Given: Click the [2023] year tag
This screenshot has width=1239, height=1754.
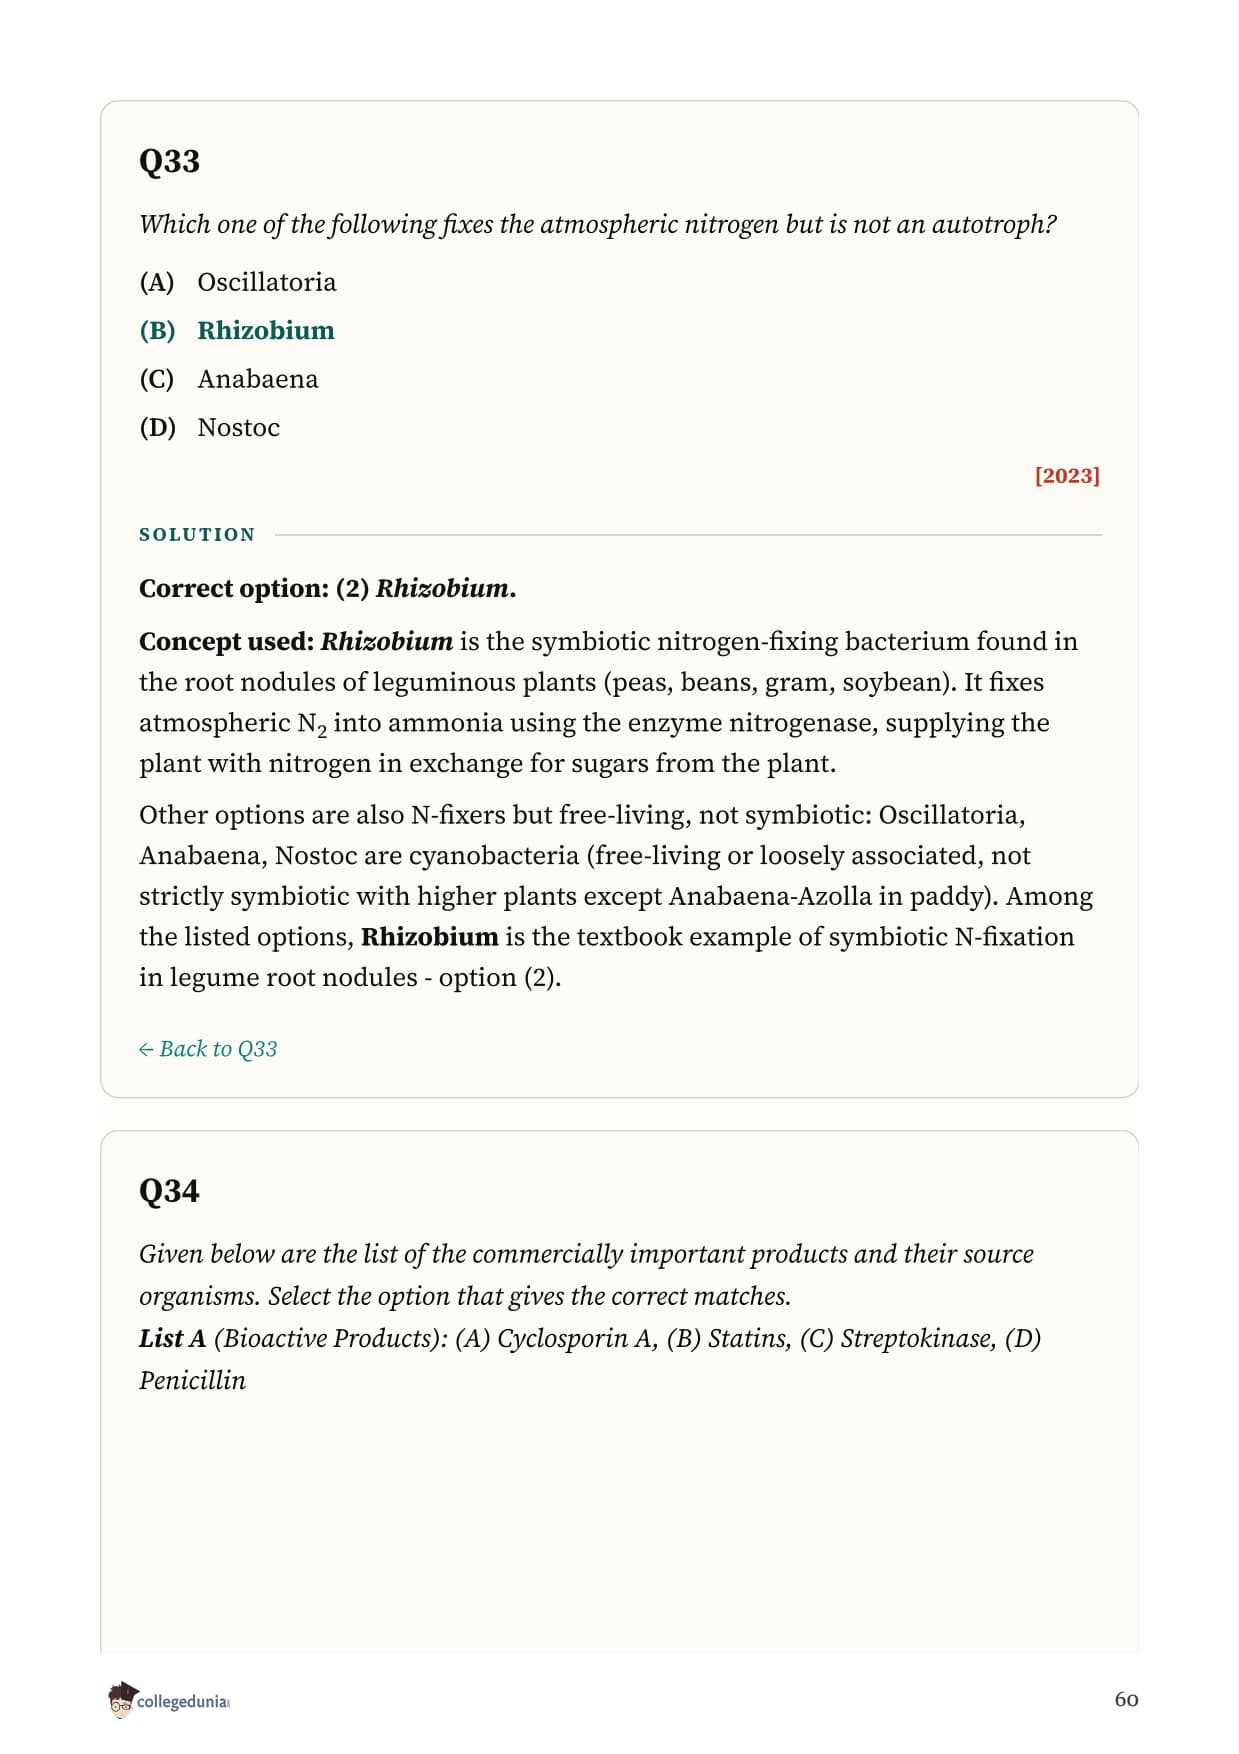Looking at the screenshot, I should pyautogui.click(x=1067, y=476).
